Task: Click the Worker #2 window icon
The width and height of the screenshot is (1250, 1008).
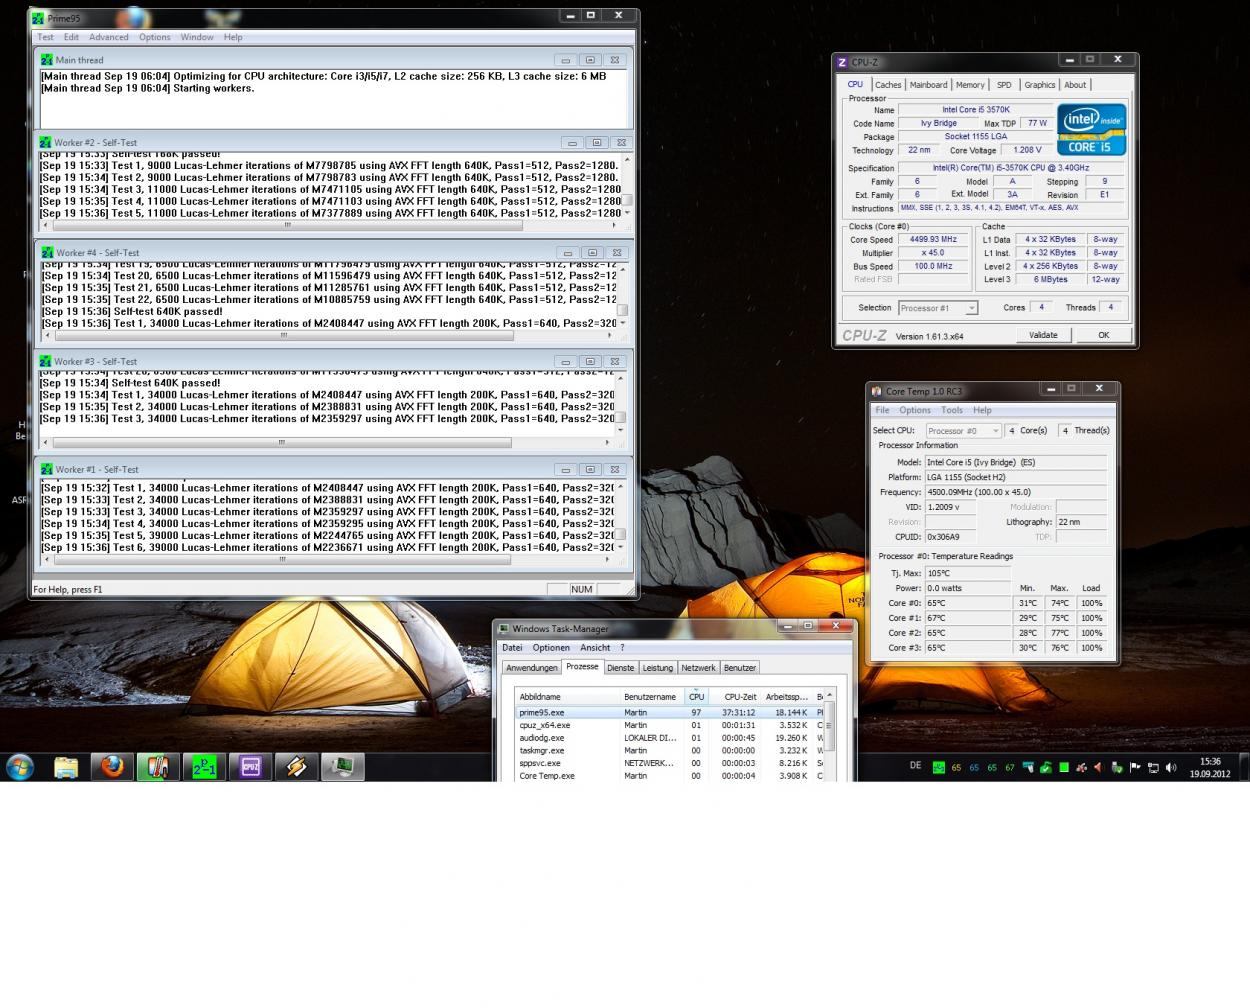Action: (45, 142)
